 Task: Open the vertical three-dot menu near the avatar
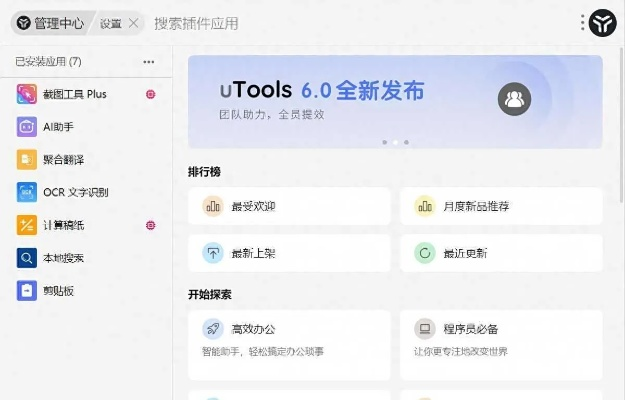point(583,23)
